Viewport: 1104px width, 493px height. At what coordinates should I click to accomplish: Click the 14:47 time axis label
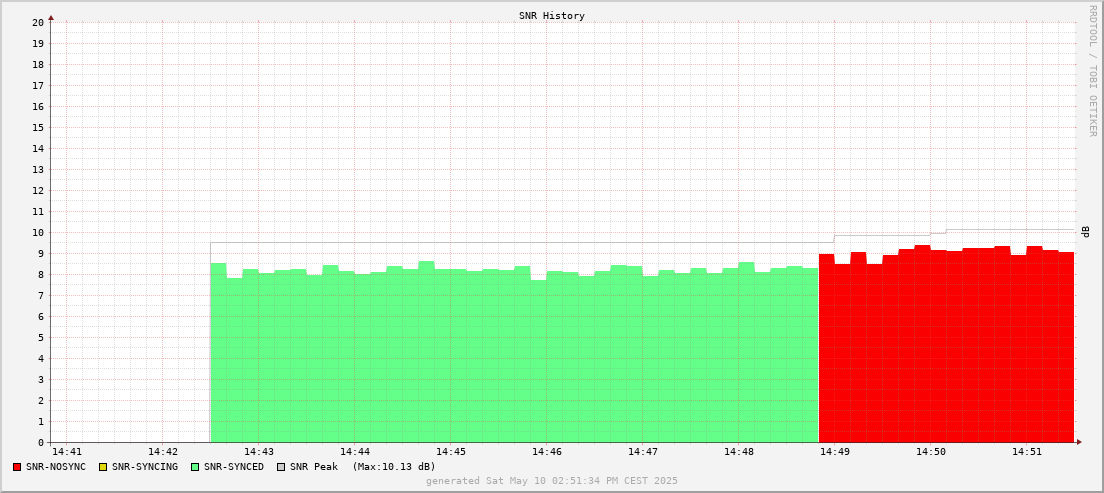[642, 451]
